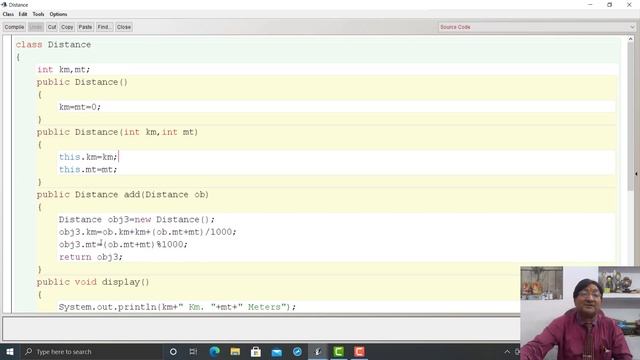Image resolution: width=640 pixels, height=360 pixels.
Task: Click the Copy toolbar button
Action: tap(67, 27)
